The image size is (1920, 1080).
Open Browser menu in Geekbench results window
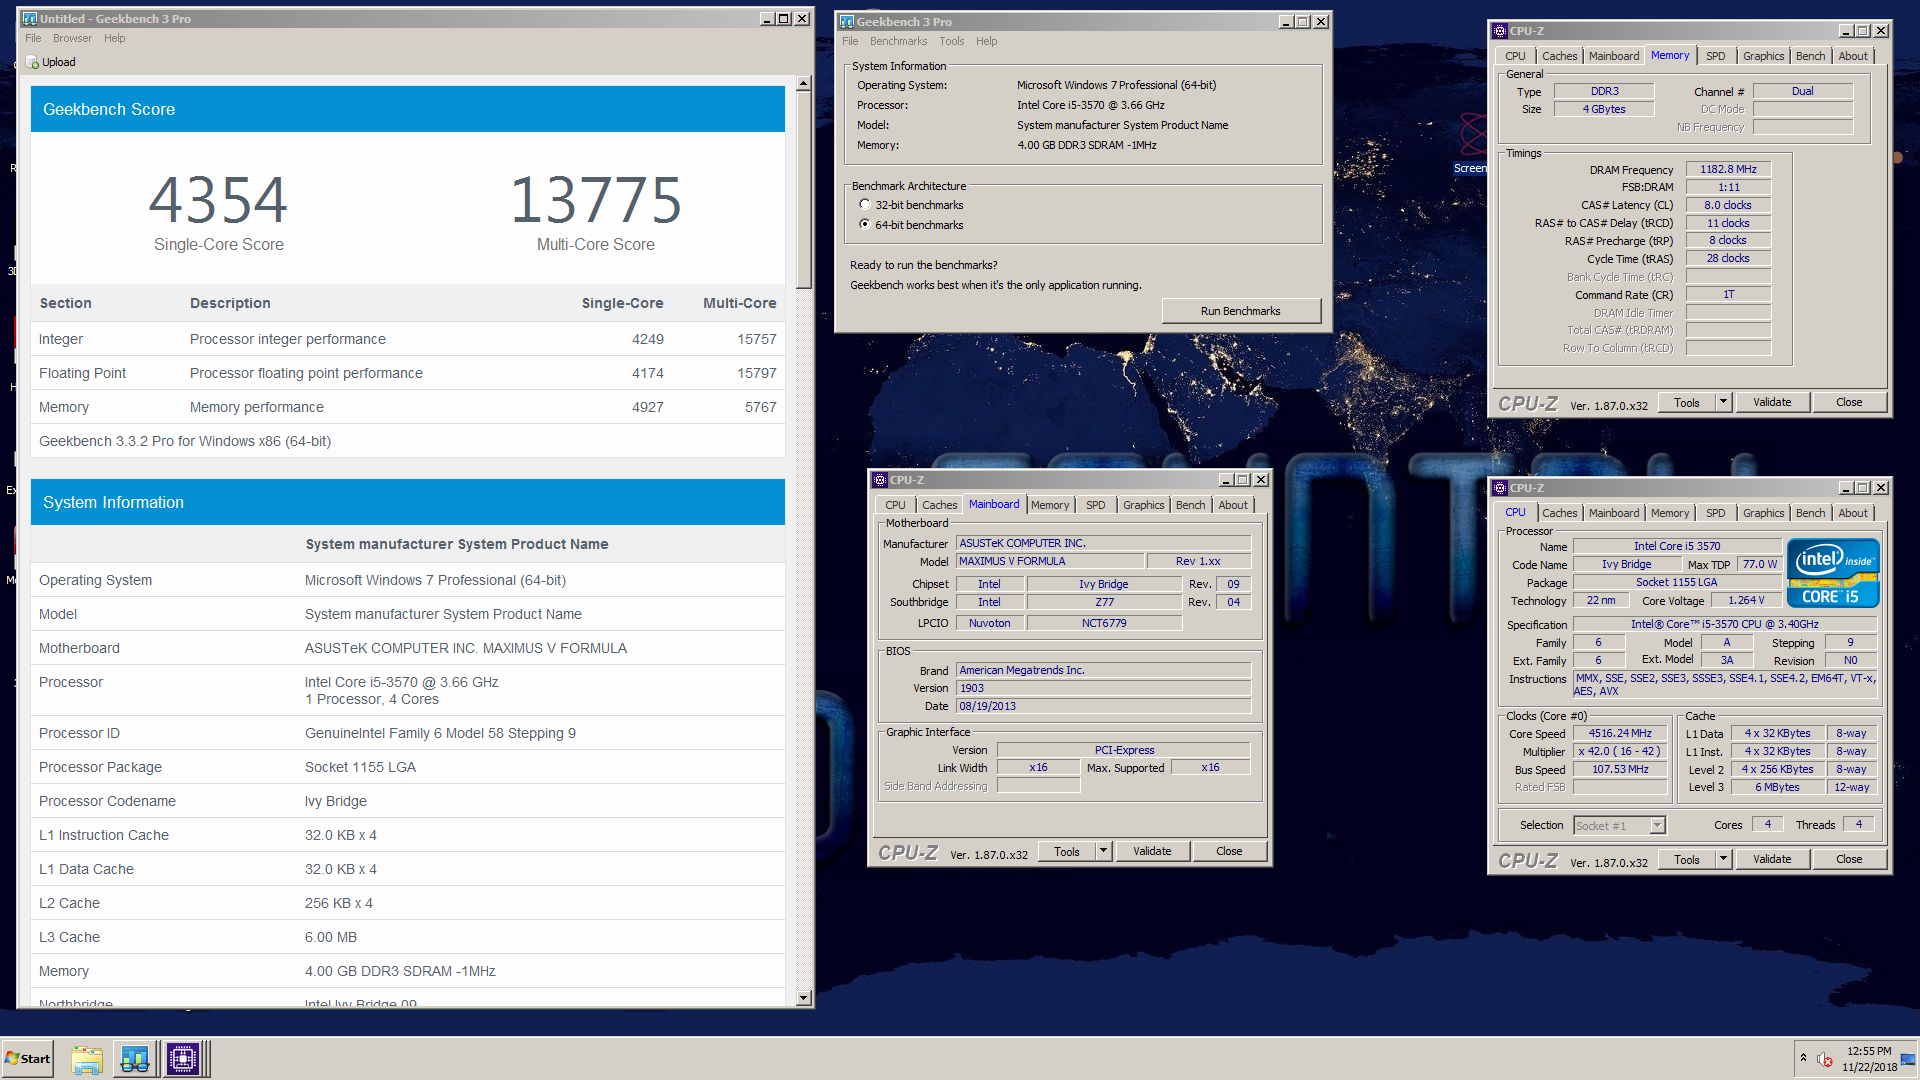pyautogui.click(x=72, y=39)
